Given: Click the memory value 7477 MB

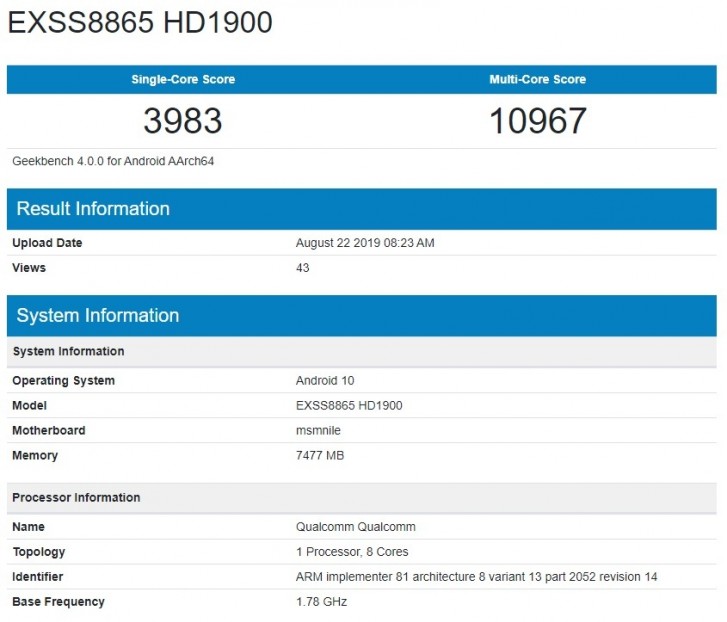Looking at the screenshot, I should (x=320, y=456).
